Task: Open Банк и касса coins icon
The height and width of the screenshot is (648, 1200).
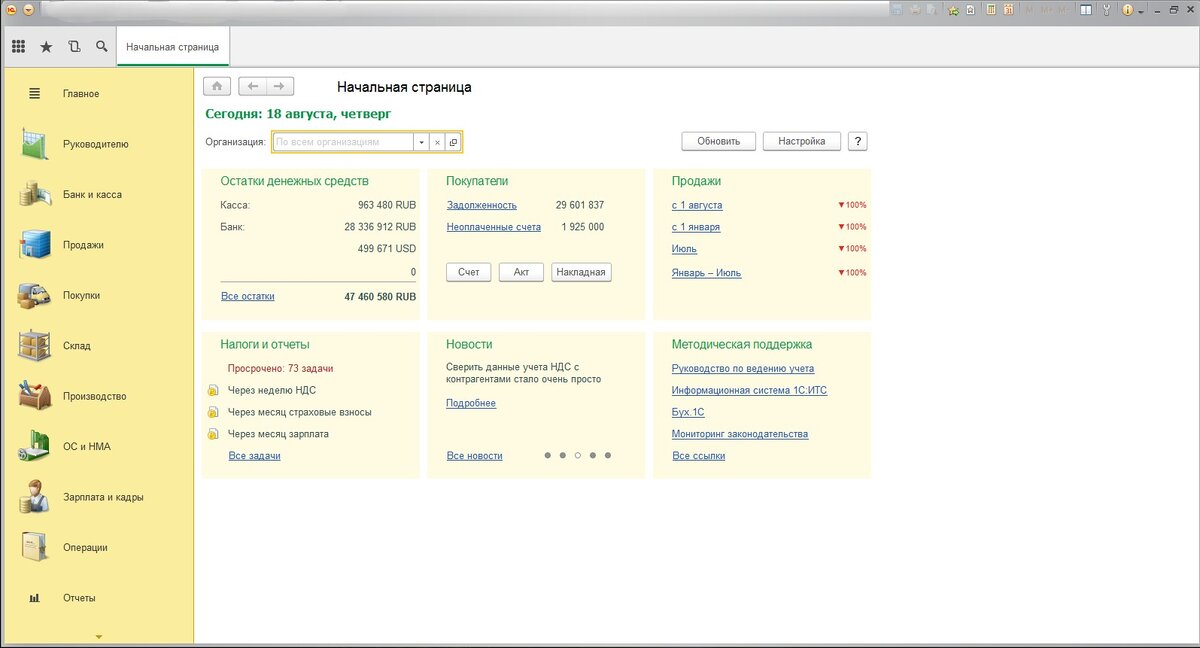Action: 36,194
